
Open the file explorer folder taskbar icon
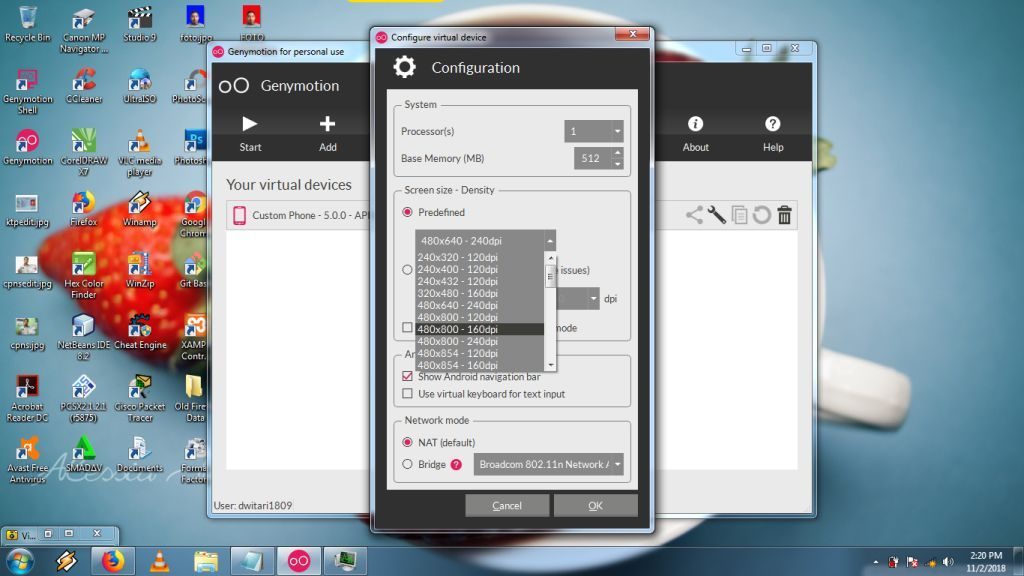206,561
